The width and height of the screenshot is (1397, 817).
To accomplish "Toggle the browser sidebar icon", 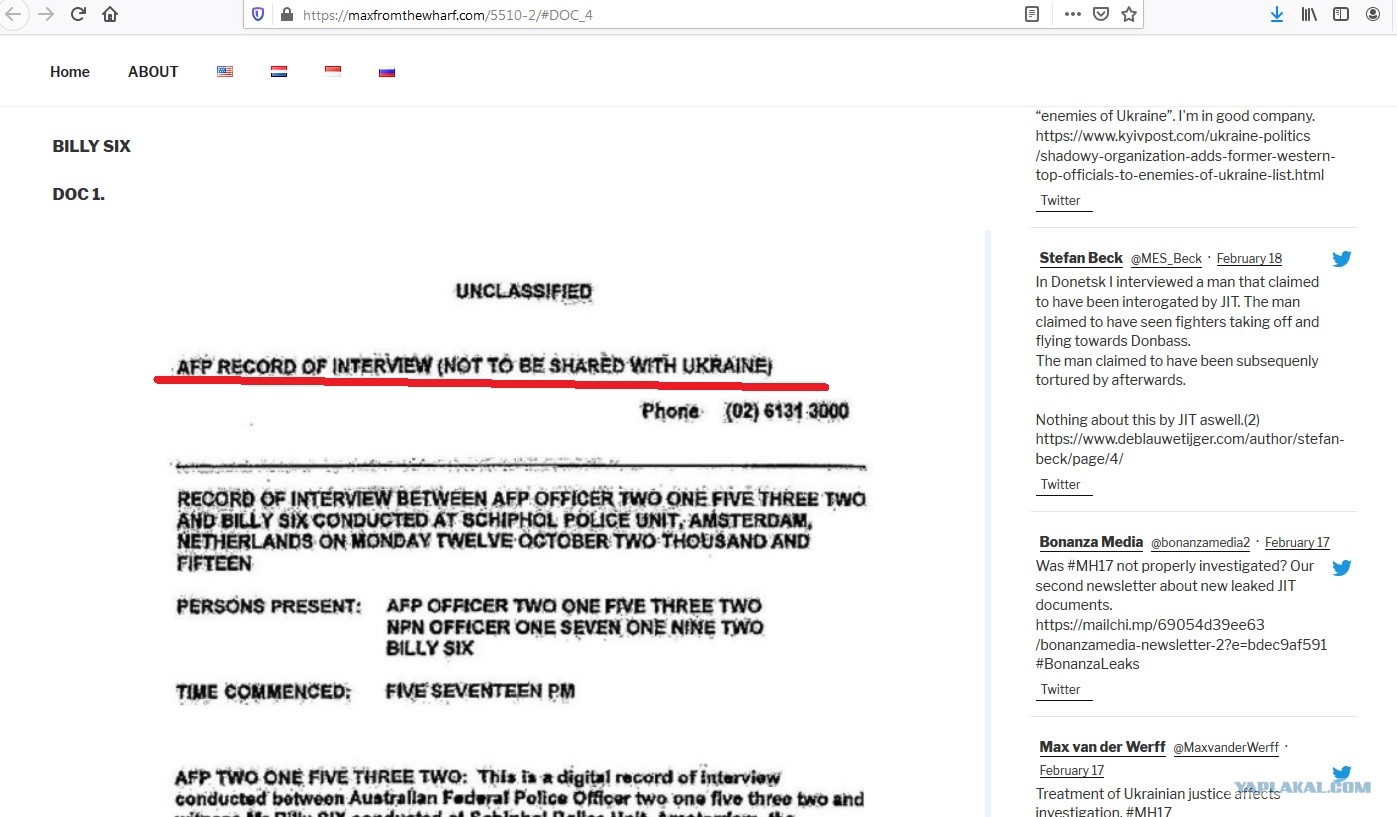I will tap(1341, 15).
